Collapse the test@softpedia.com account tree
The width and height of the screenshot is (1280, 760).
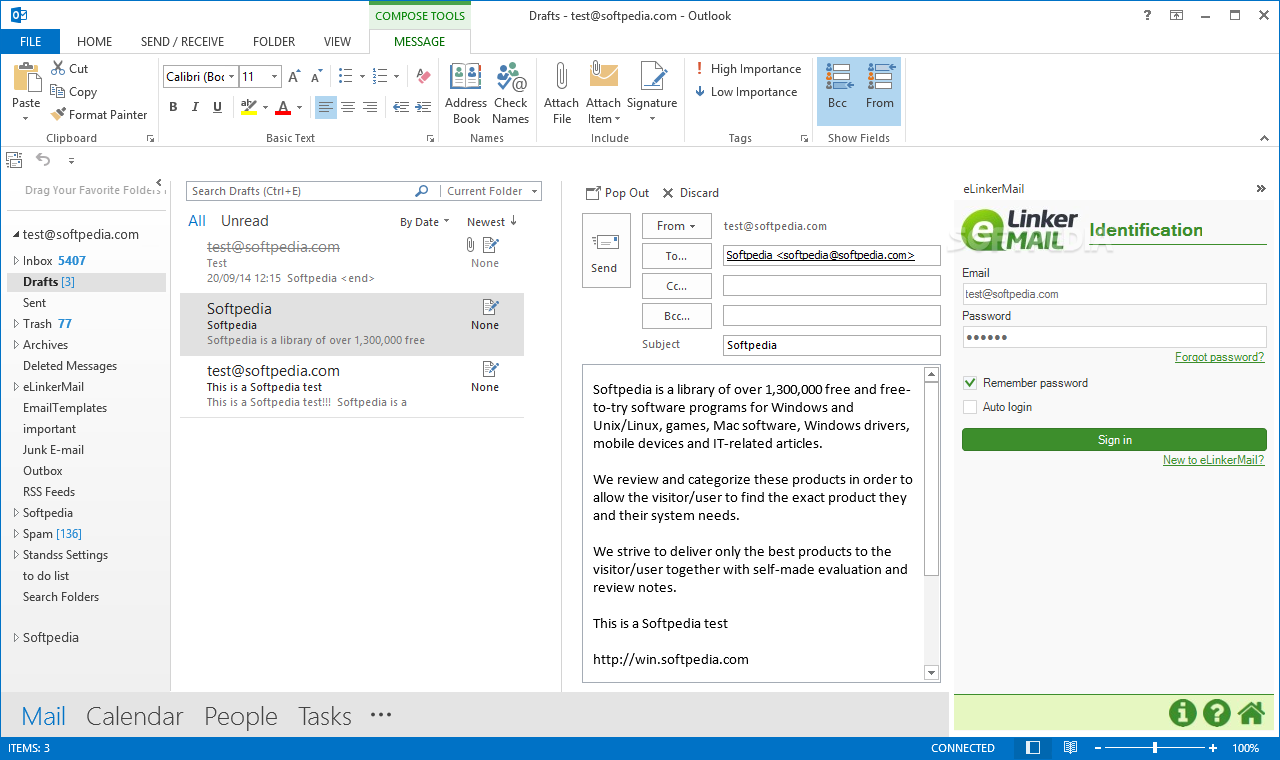pos(16,235)
